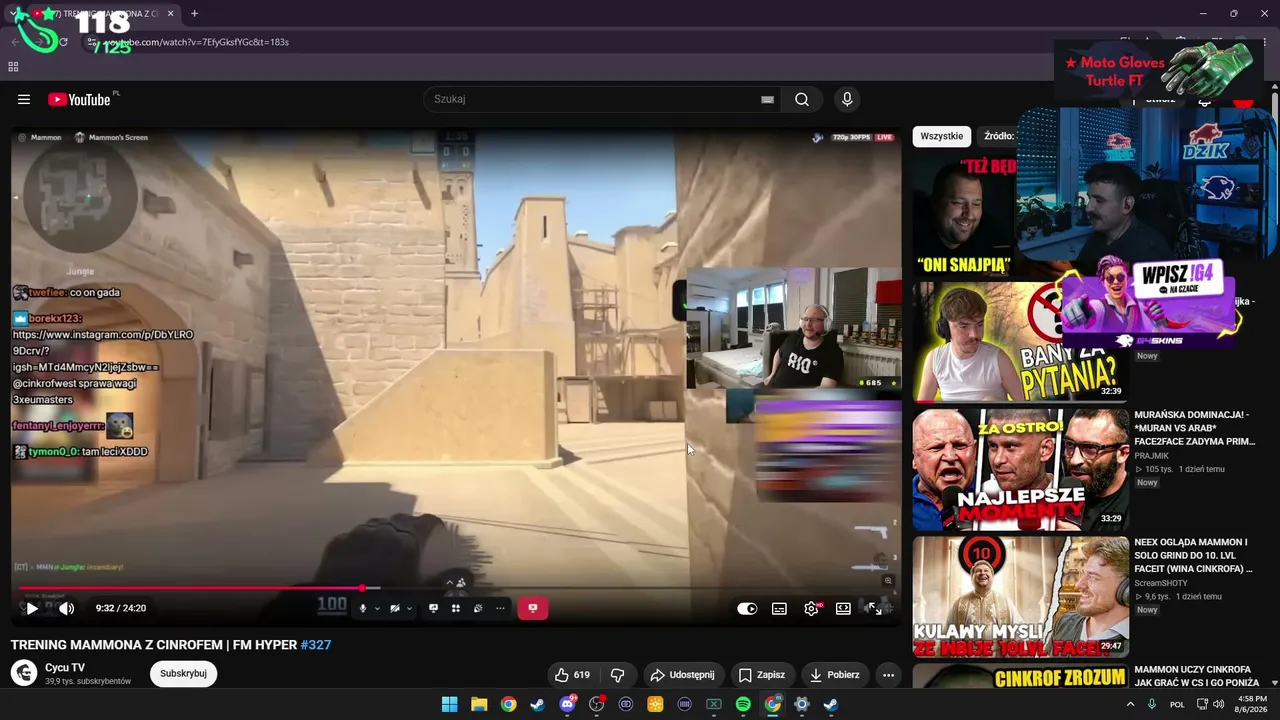The image size is (1280, 720).
Task: Open more actions three-dot menu
Action: (x=888, y=675)
